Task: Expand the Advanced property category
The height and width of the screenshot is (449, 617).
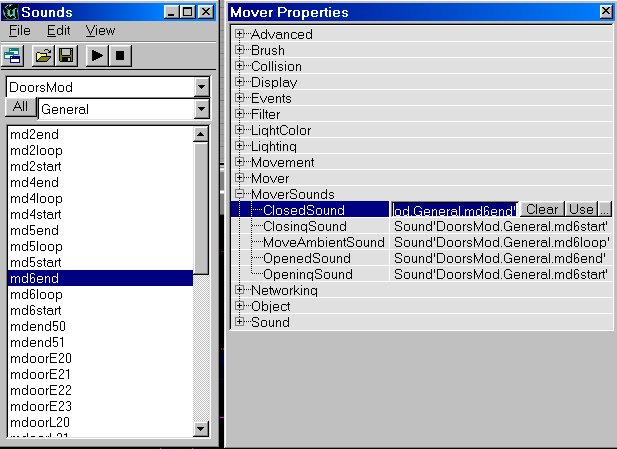Action: click(240, 34)
